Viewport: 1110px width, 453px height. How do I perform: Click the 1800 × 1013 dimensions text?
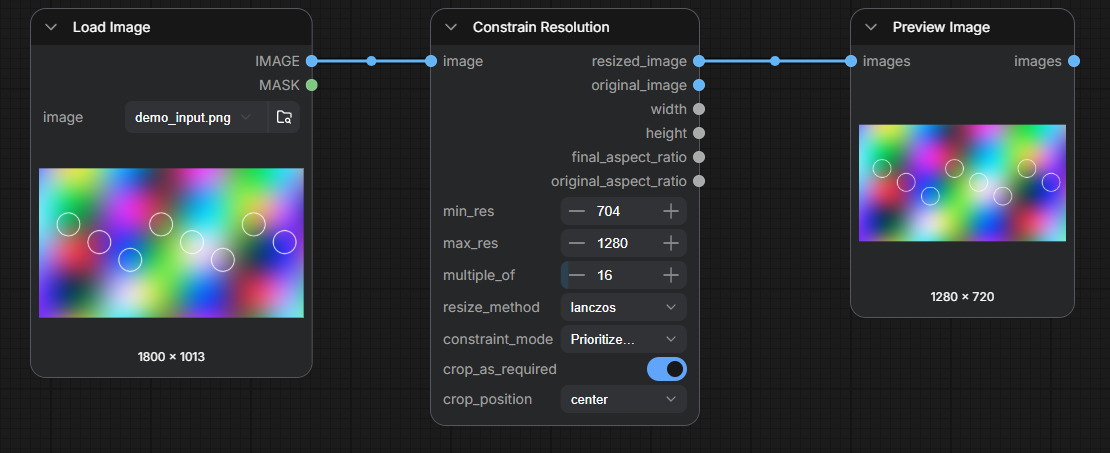pyautogui.click(x=171, y=357)
